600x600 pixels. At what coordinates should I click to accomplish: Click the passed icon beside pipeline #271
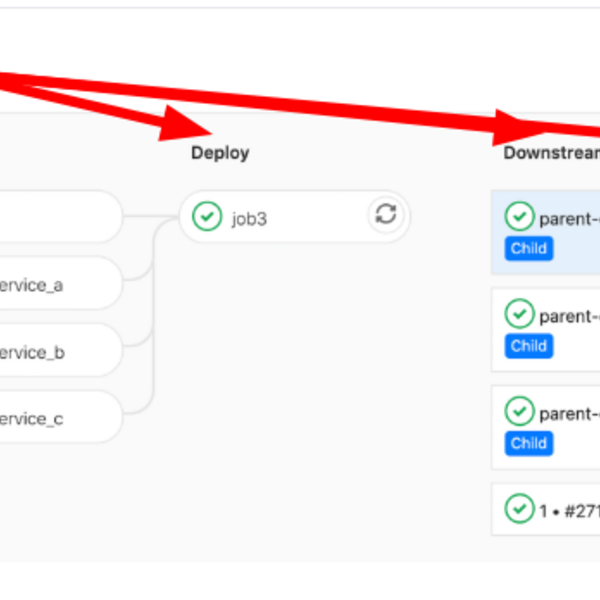518,508
